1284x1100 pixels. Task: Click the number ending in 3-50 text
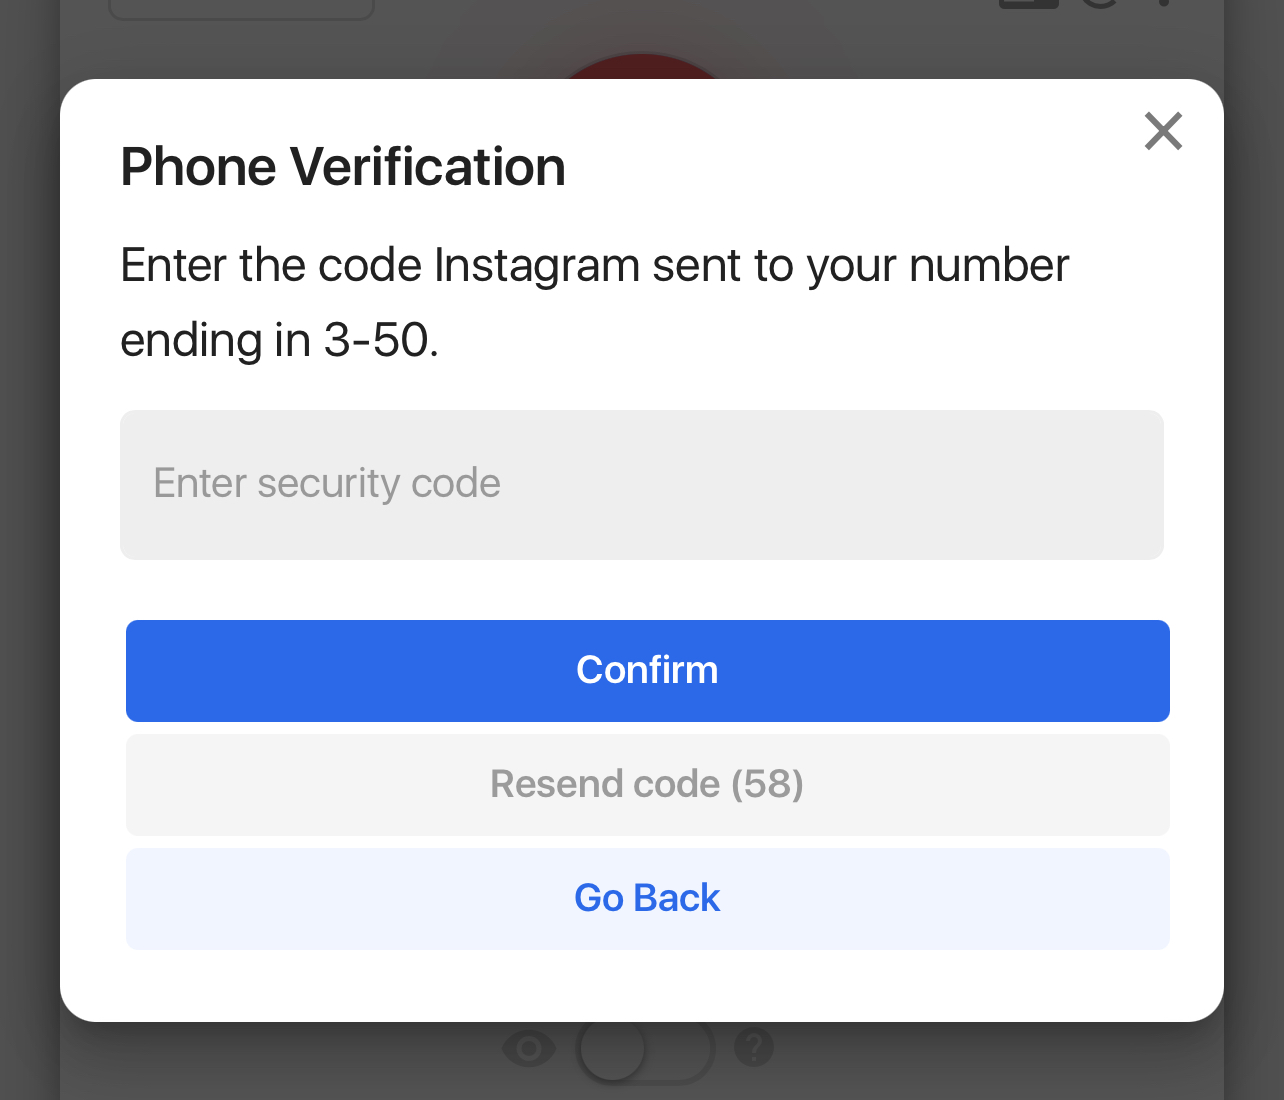[280, 341]
